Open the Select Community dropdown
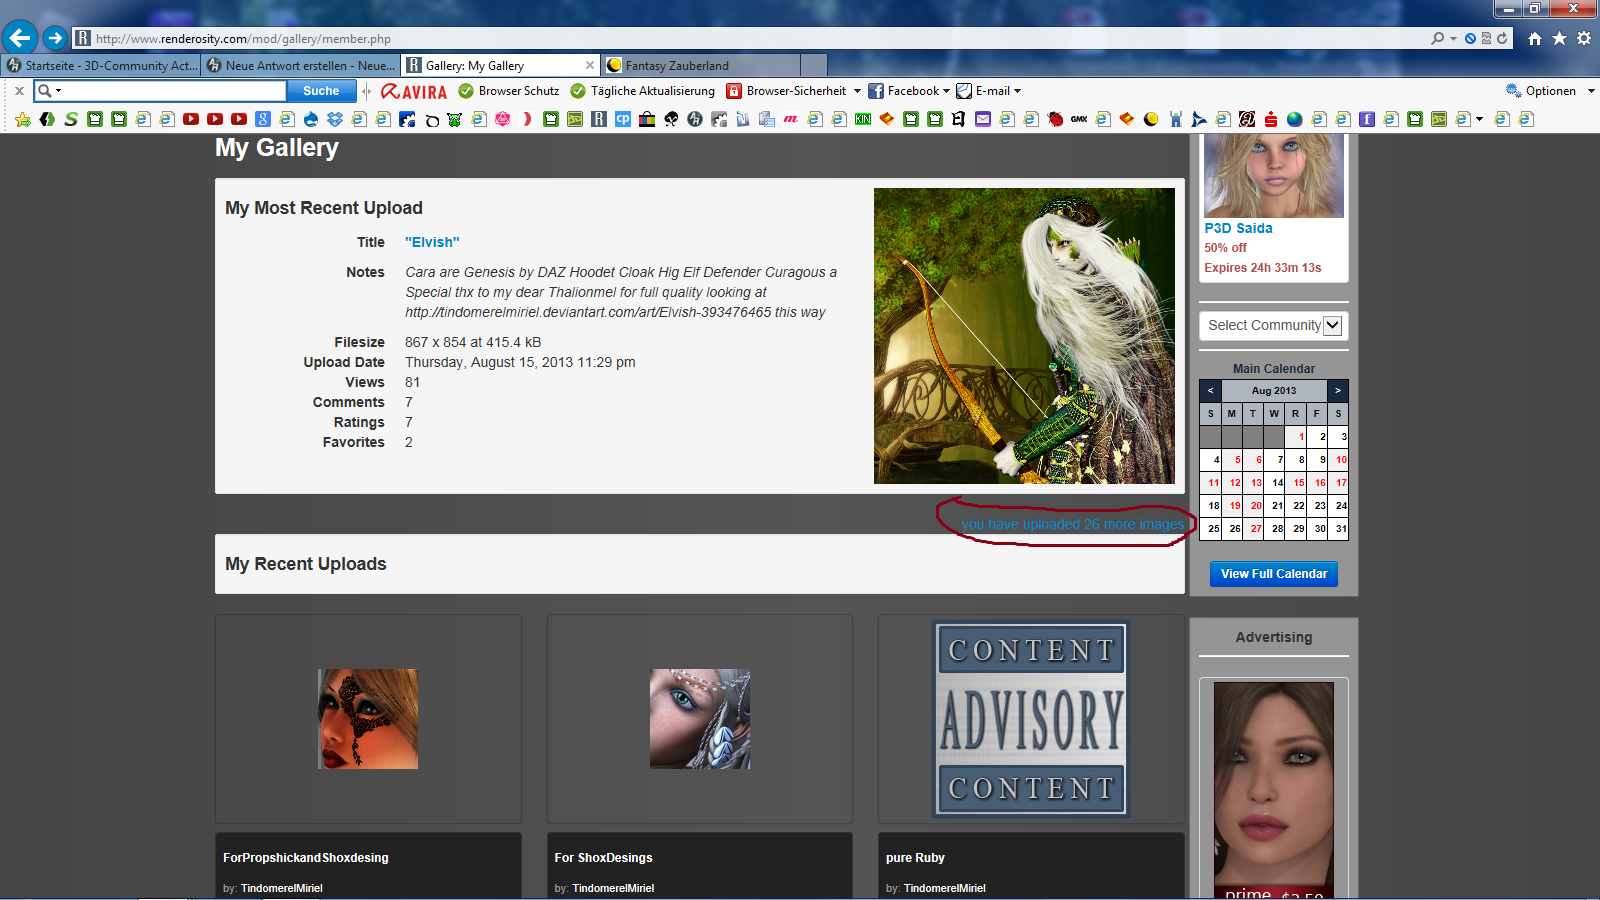Screen dimensions: 1600x900 [x=1273, y=325]
